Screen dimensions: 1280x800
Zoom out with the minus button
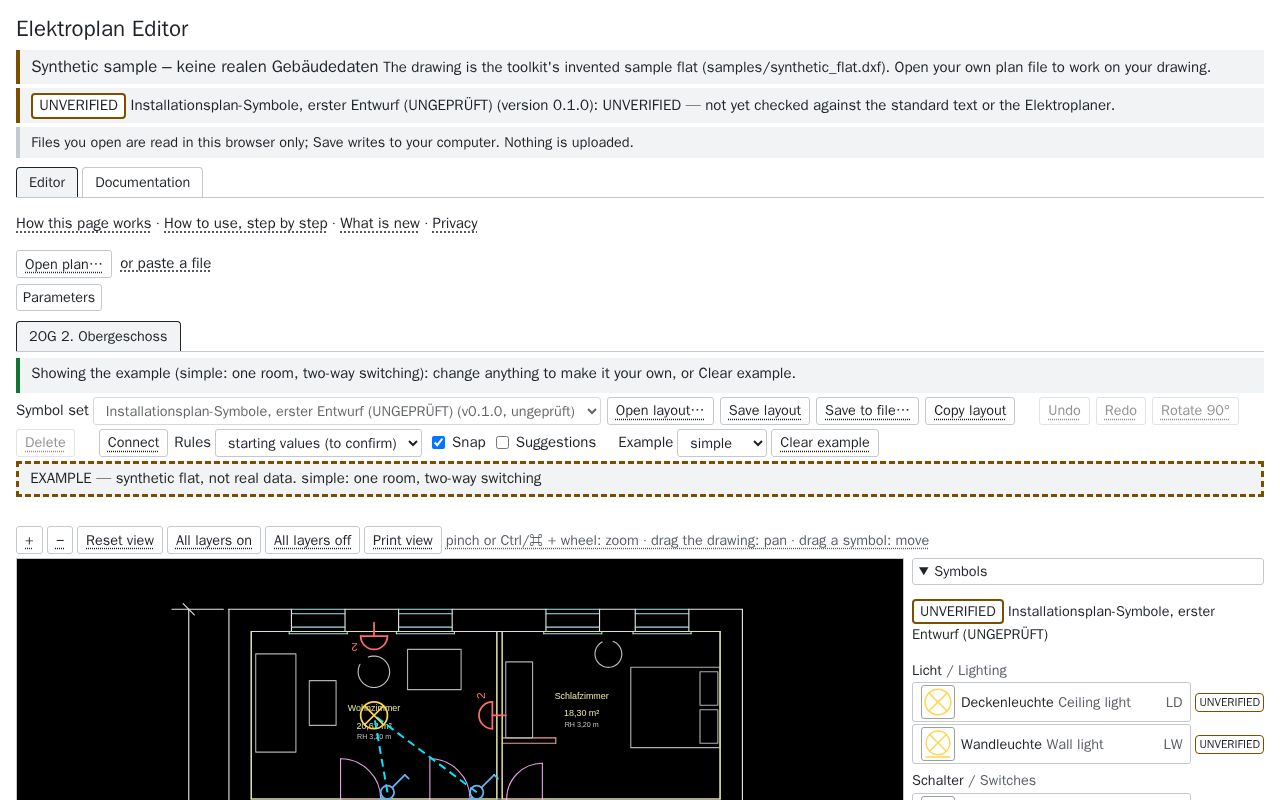tap(60, 541)
